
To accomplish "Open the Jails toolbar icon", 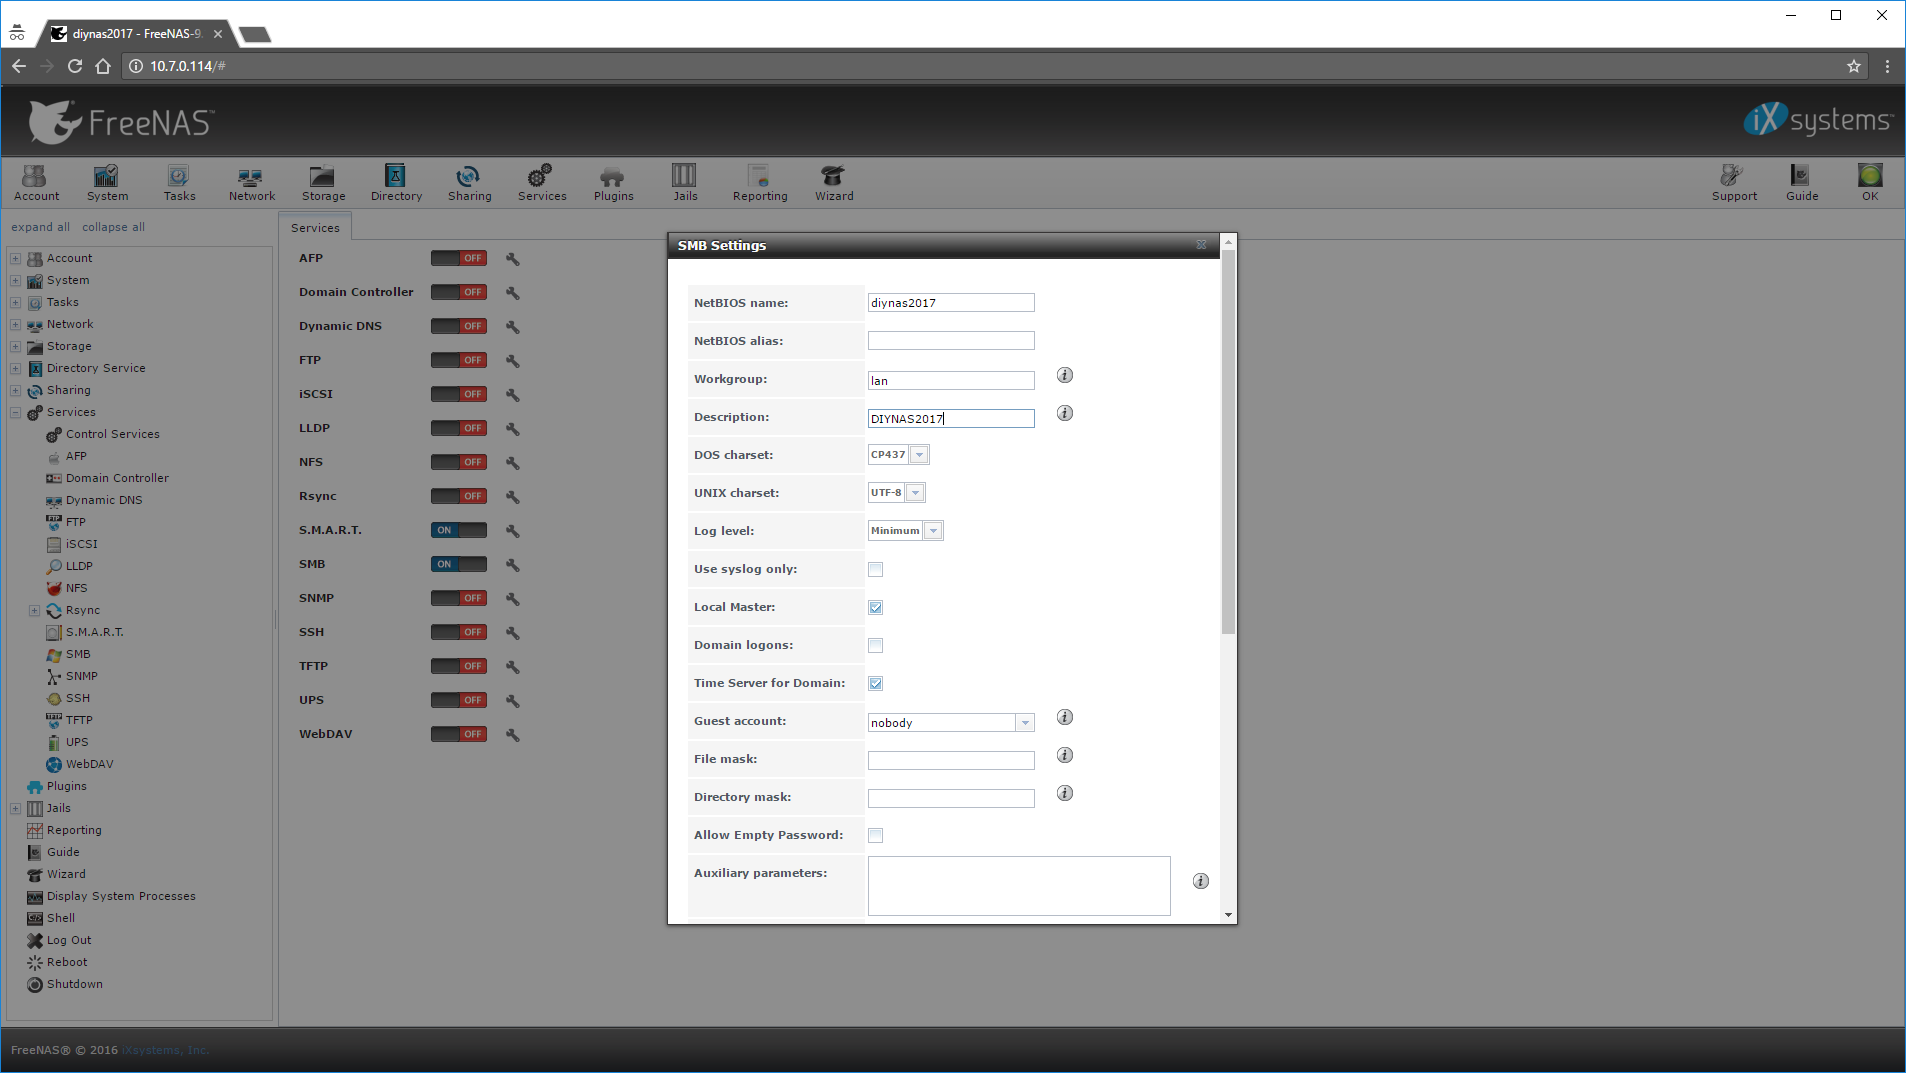I will click(685, 183).
